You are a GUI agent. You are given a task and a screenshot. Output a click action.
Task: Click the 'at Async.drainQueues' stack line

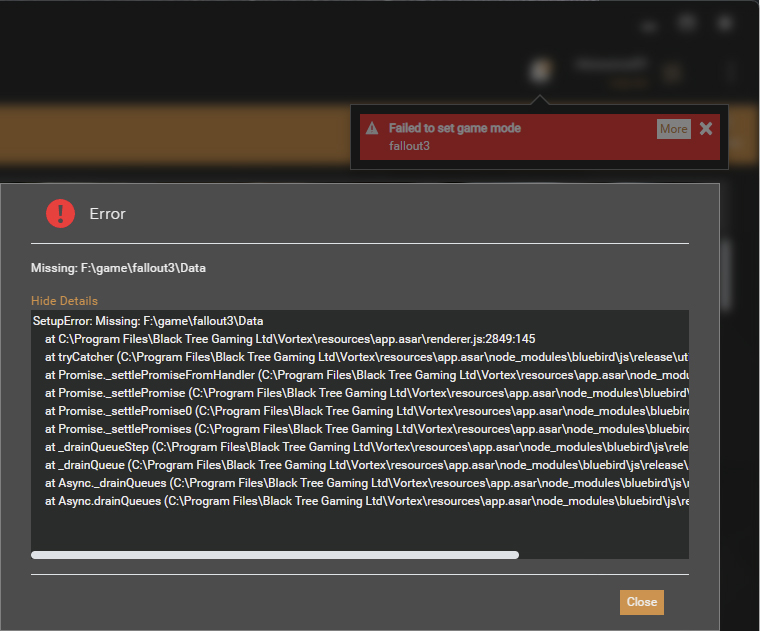(366, 501)
